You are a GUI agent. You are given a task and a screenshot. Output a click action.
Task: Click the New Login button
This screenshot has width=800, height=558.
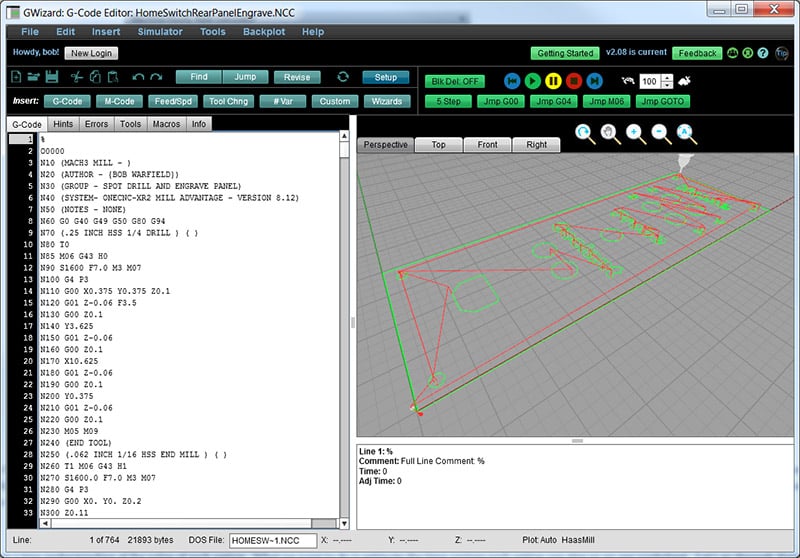click(91, 53)
